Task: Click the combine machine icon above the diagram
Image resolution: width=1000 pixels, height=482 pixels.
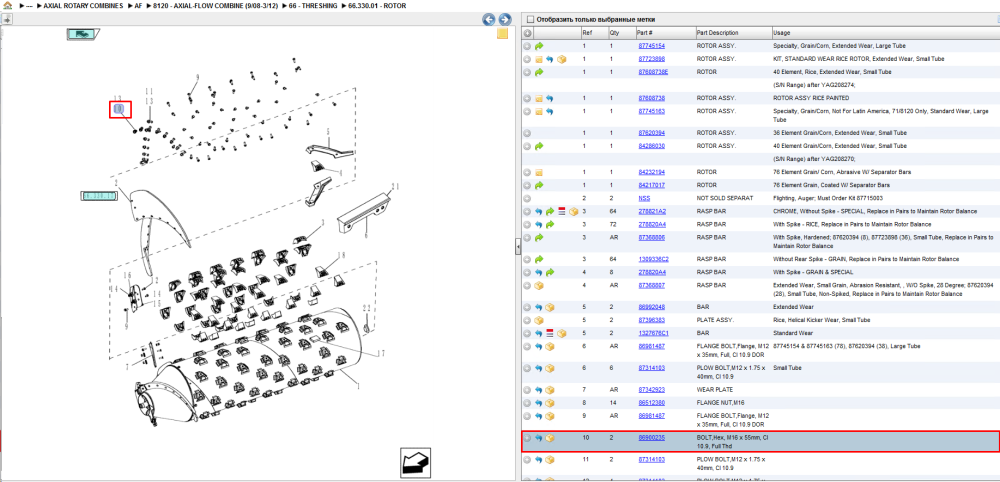Action: [x=82, y=34]
